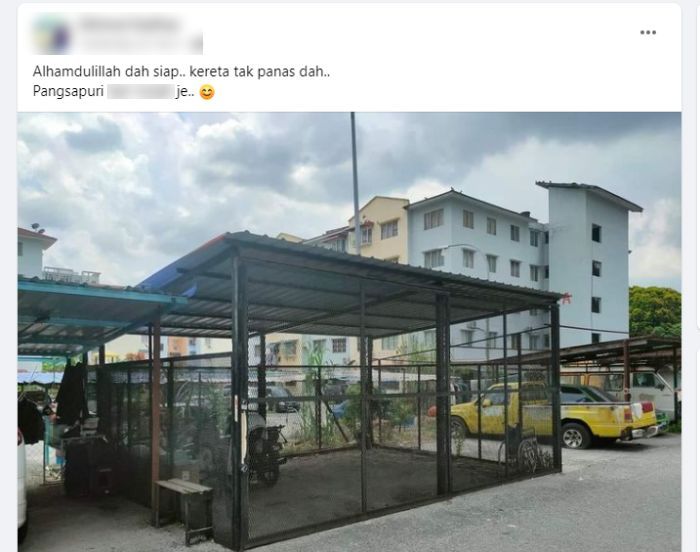Click the word 'Pangsapuri' in the caption

(68, 92)
